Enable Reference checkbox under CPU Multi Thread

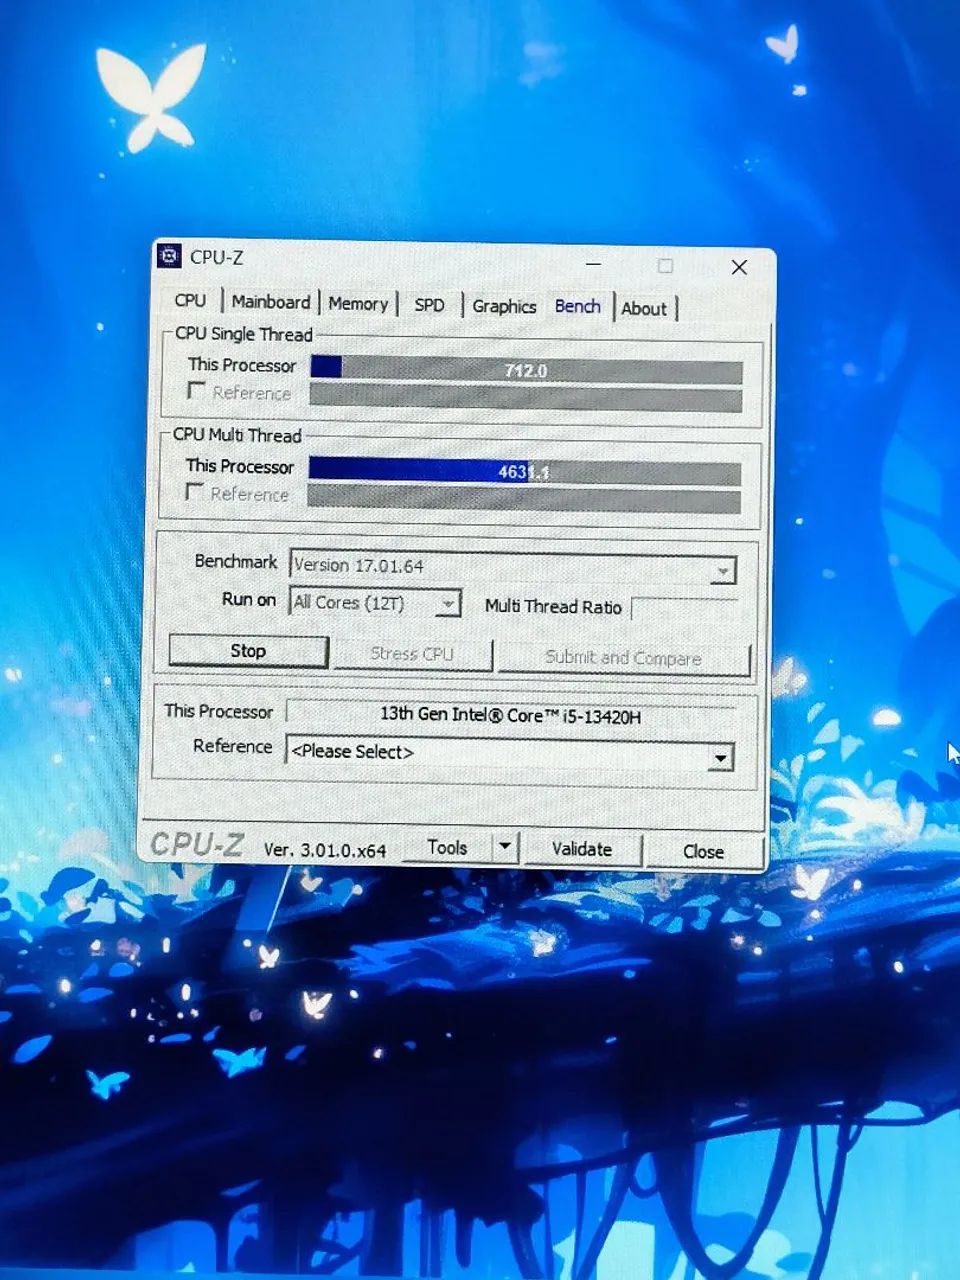[x=195, y=492]
